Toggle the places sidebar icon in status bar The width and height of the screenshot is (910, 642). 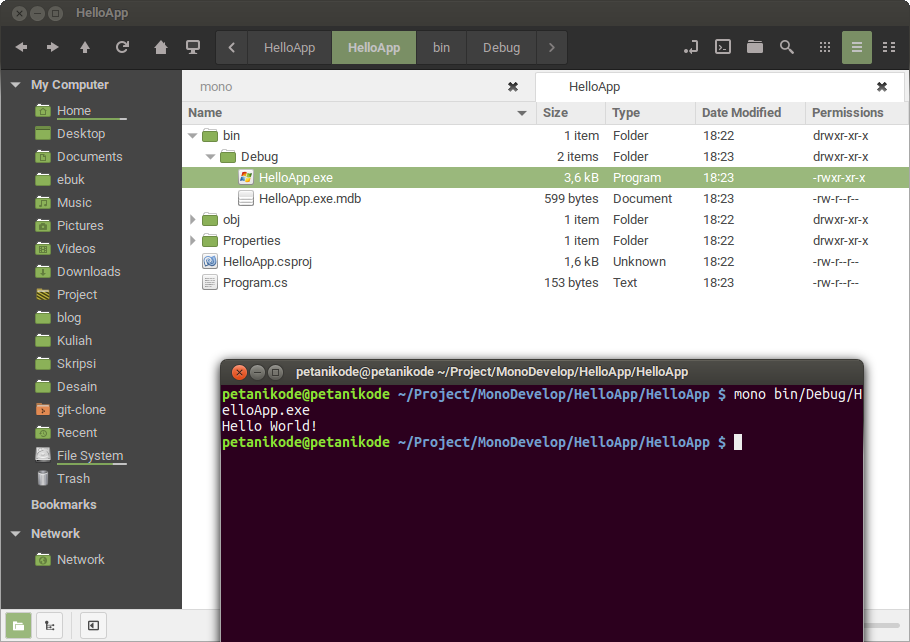(18, 625)
